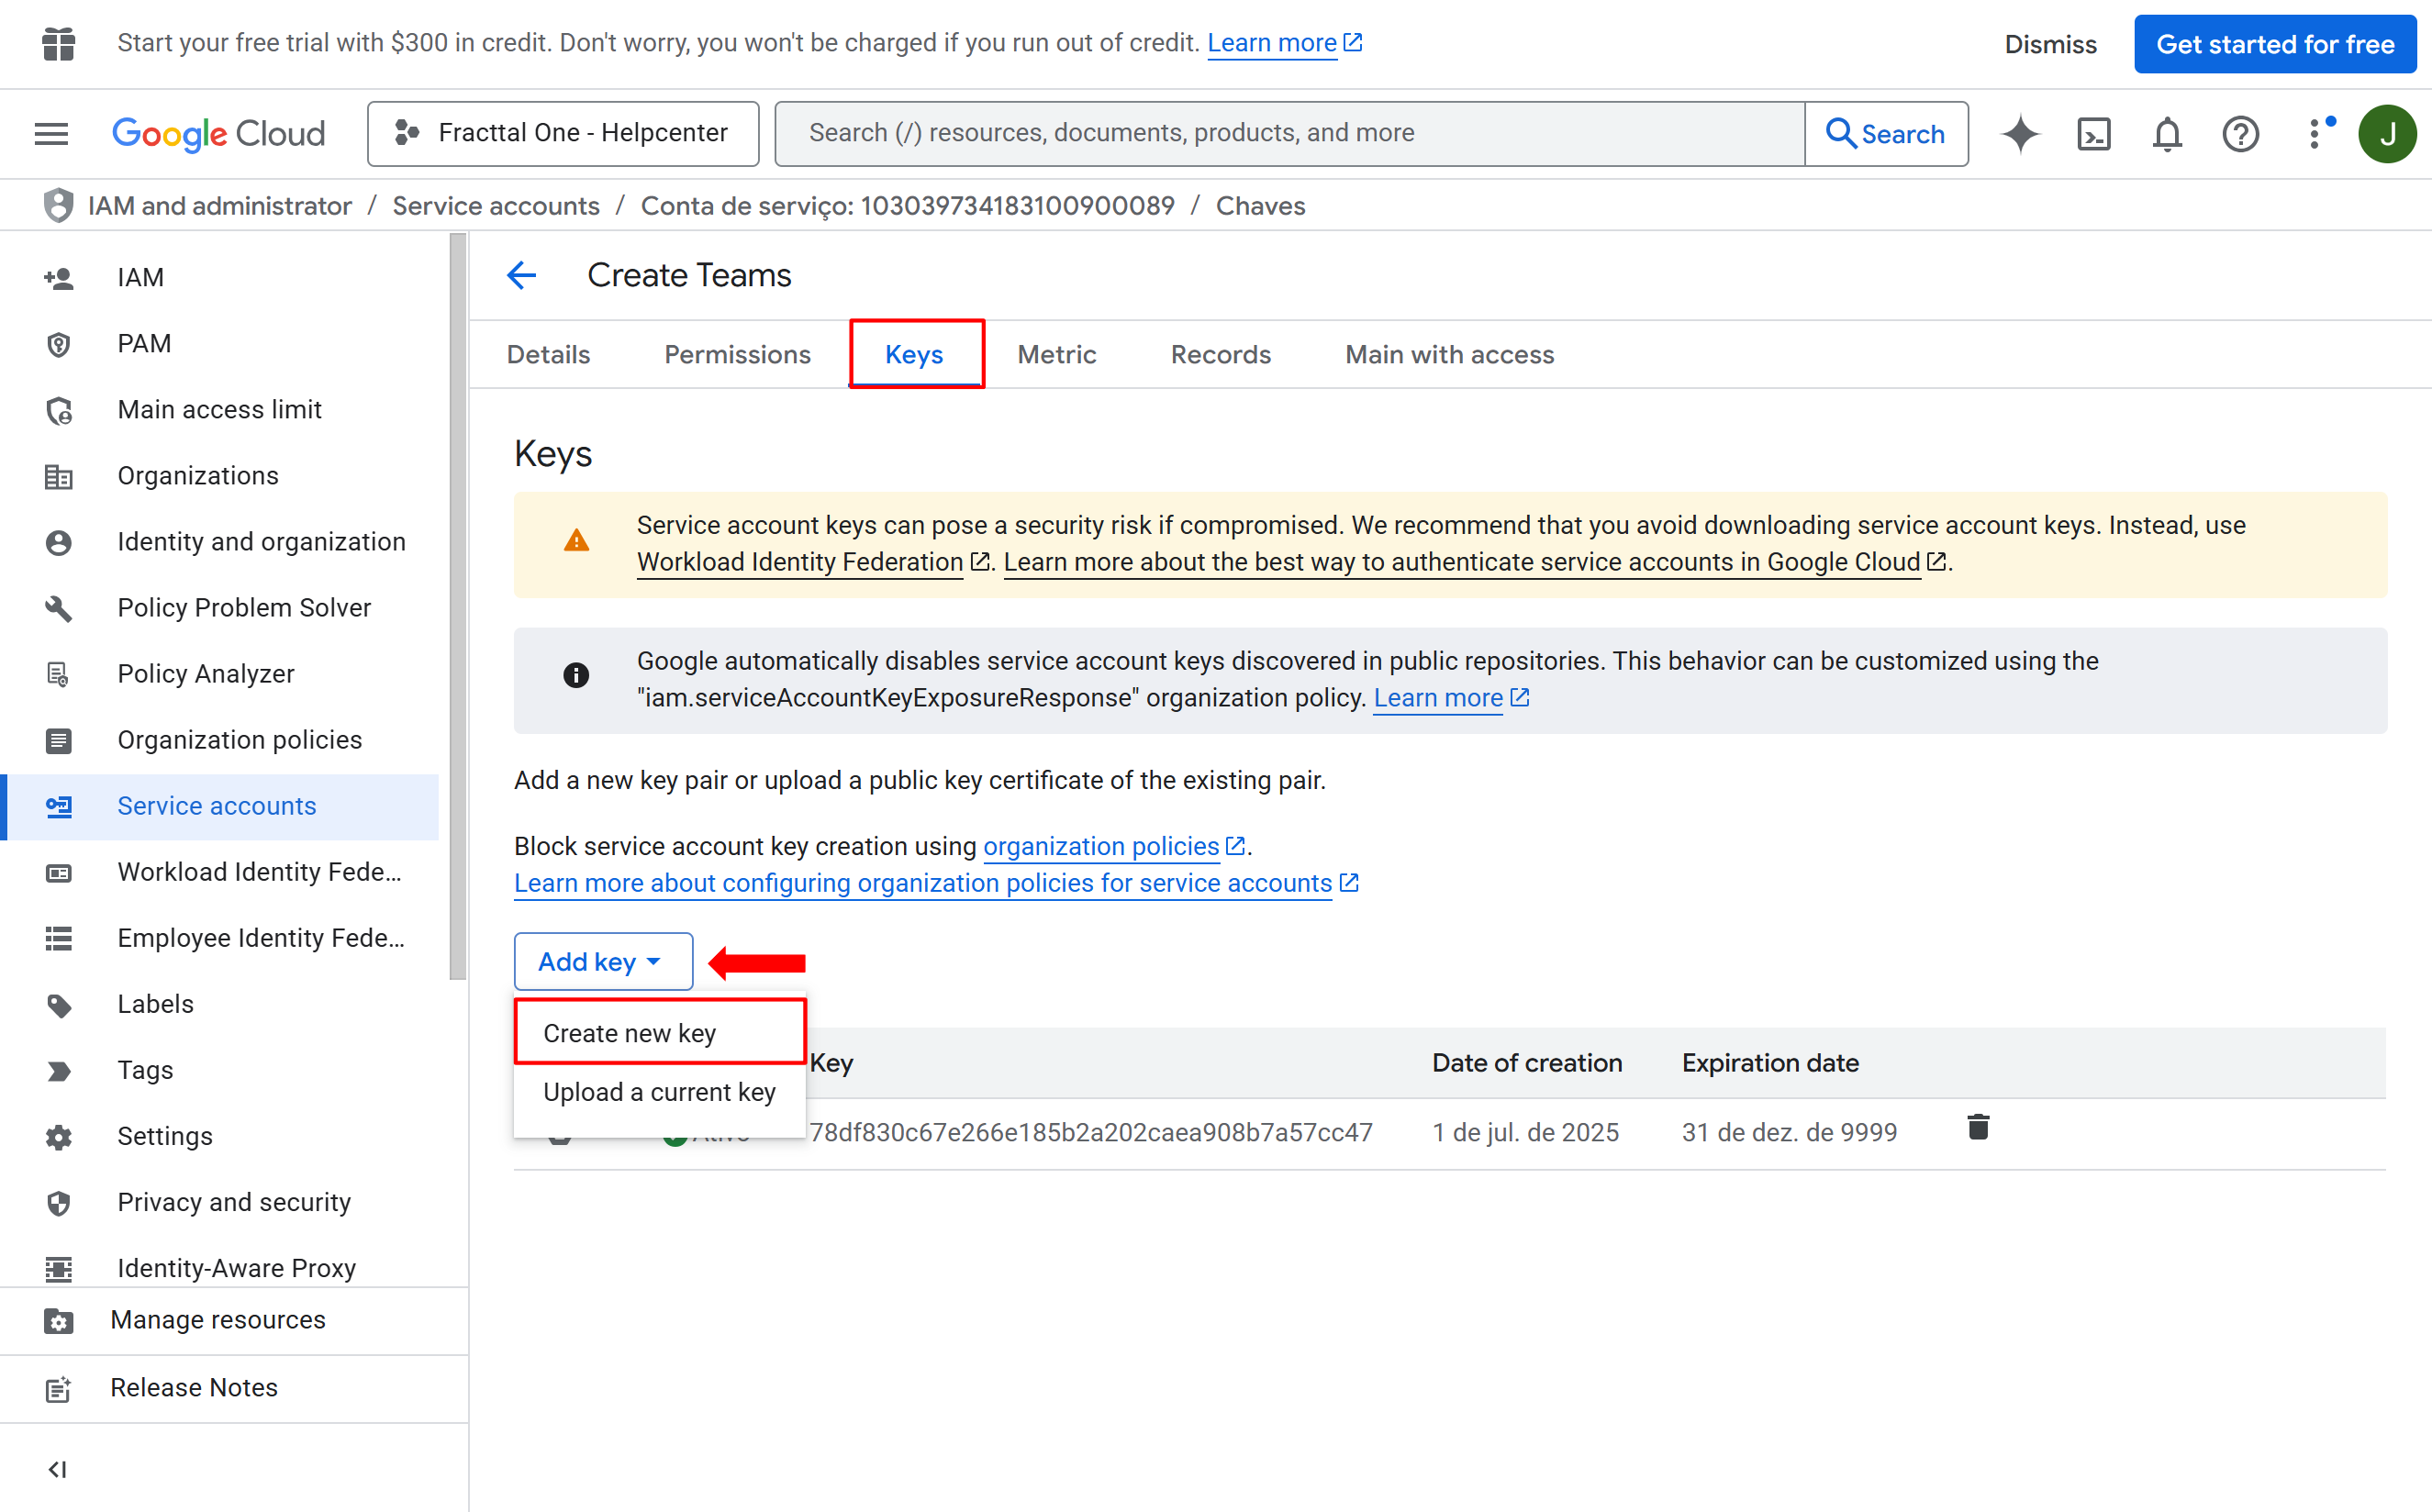Dismiss the free trial banner
Screen dimensions: 2432x1512
[x=2049, y=43]
